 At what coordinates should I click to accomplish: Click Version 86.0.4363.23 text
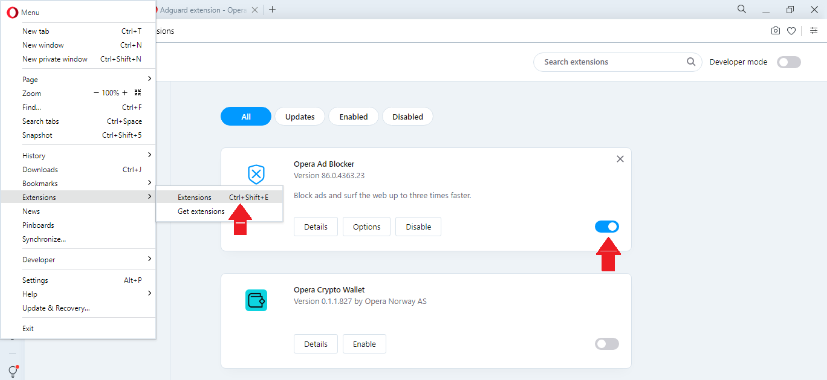(x=329, y=175)
